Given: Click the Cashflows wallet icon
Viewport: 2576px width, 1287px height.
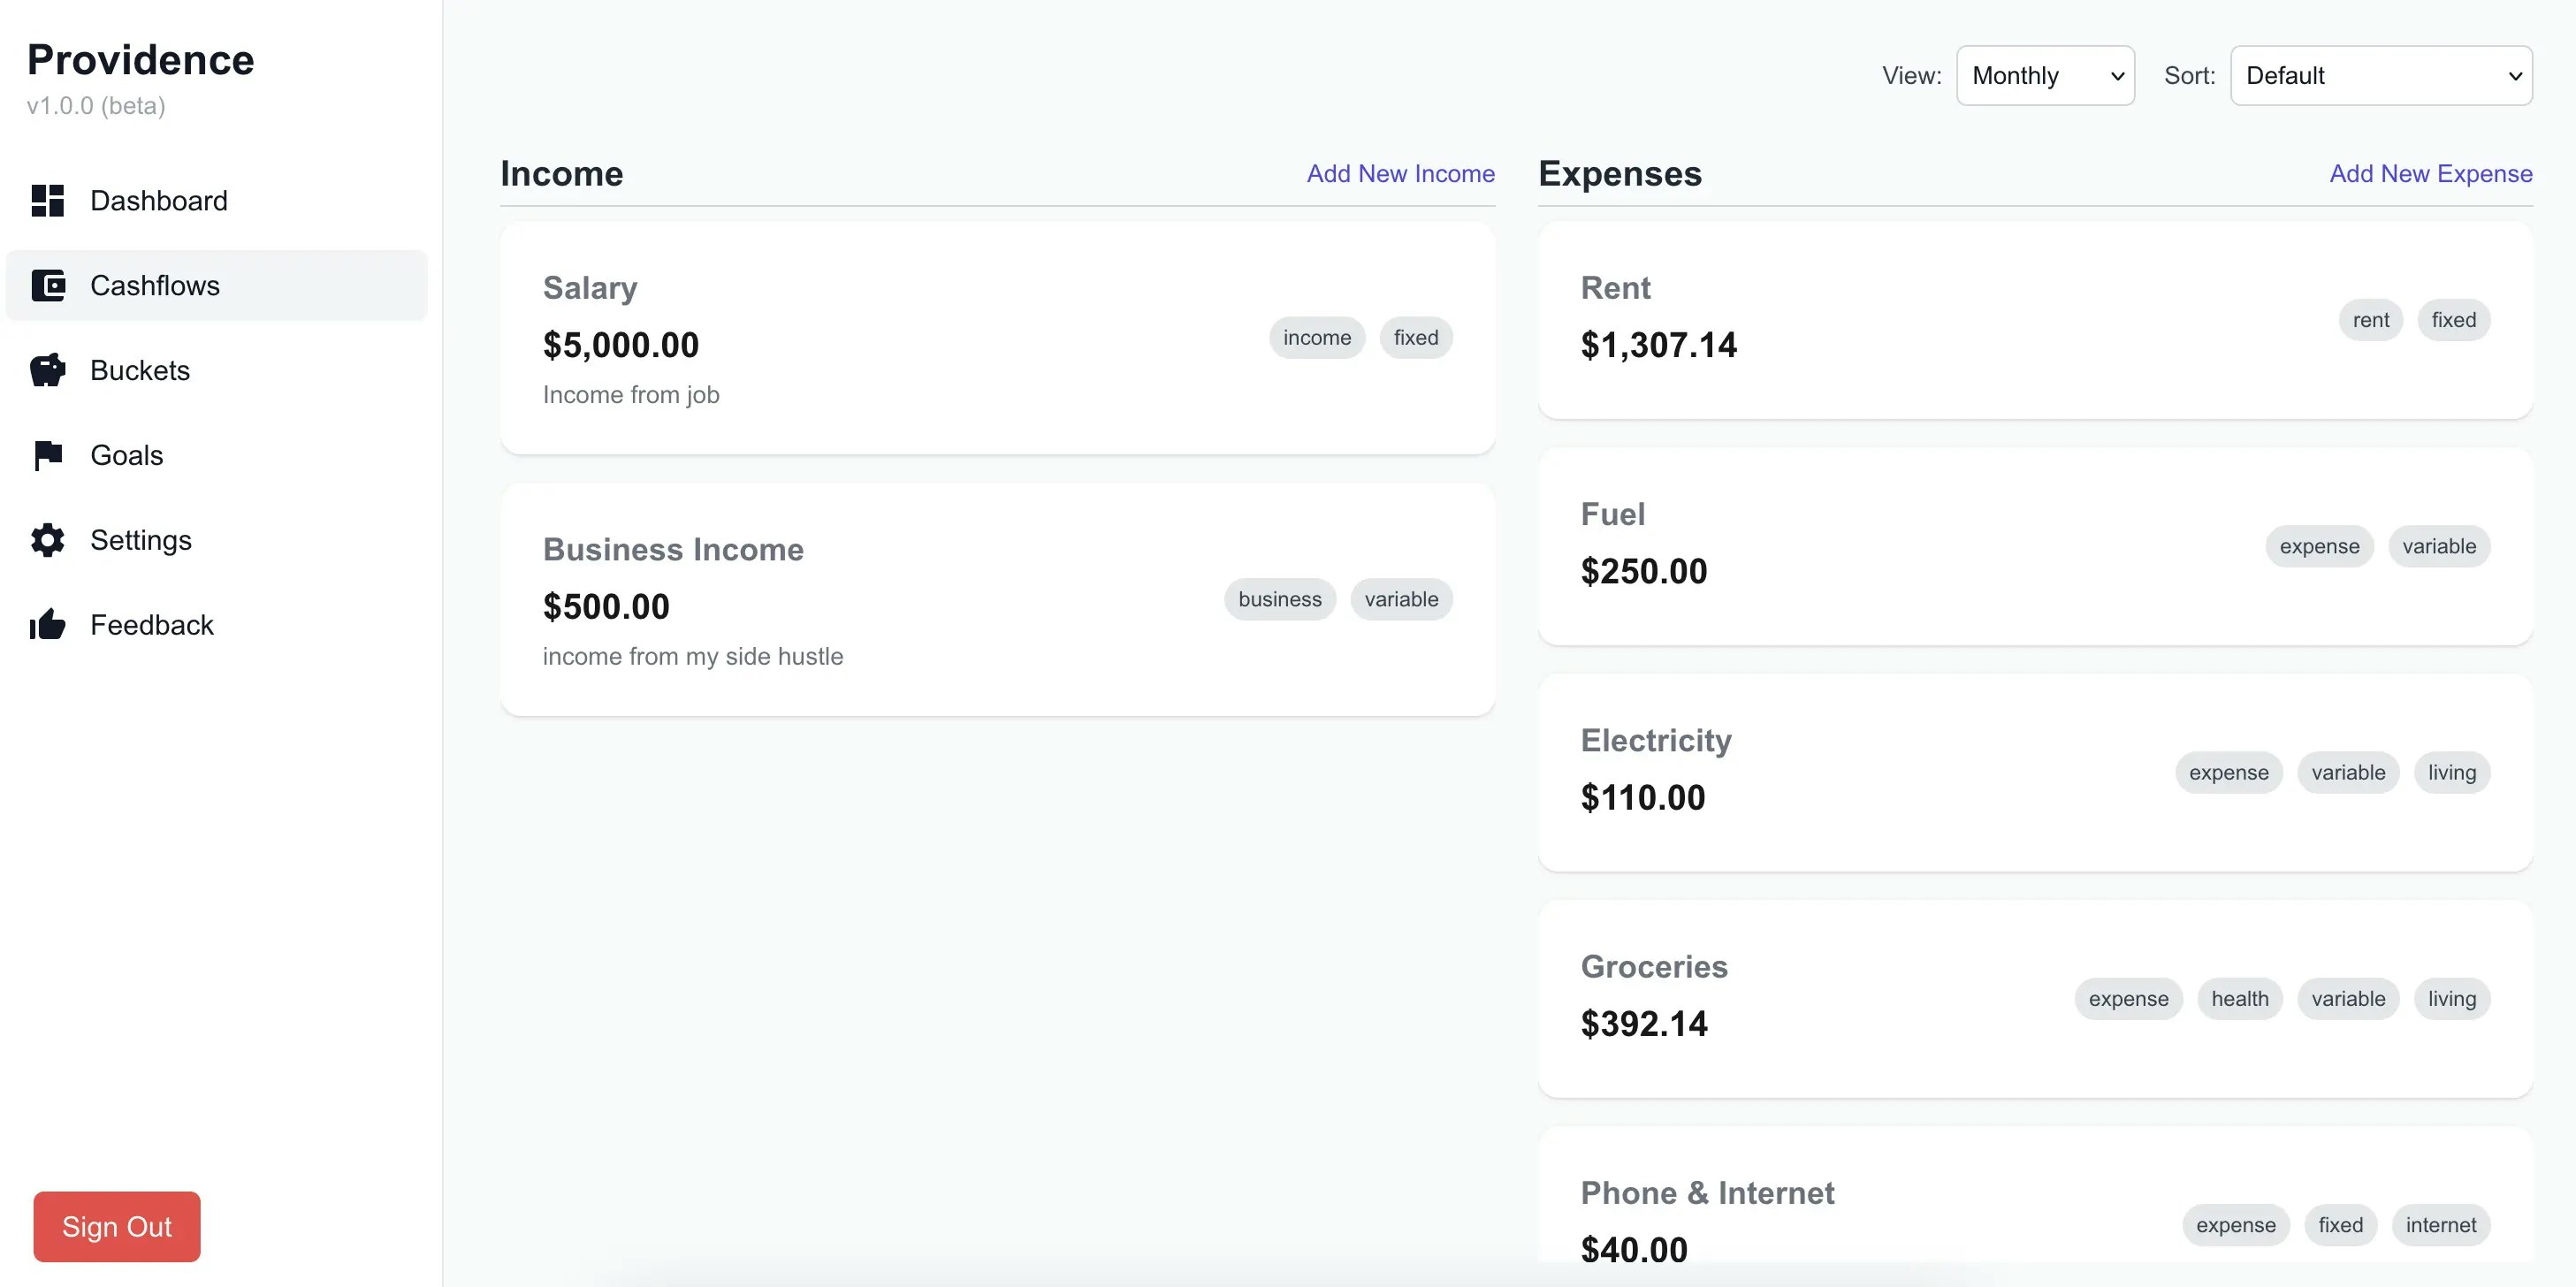Looking at the screenshot, I should [47, 285].
